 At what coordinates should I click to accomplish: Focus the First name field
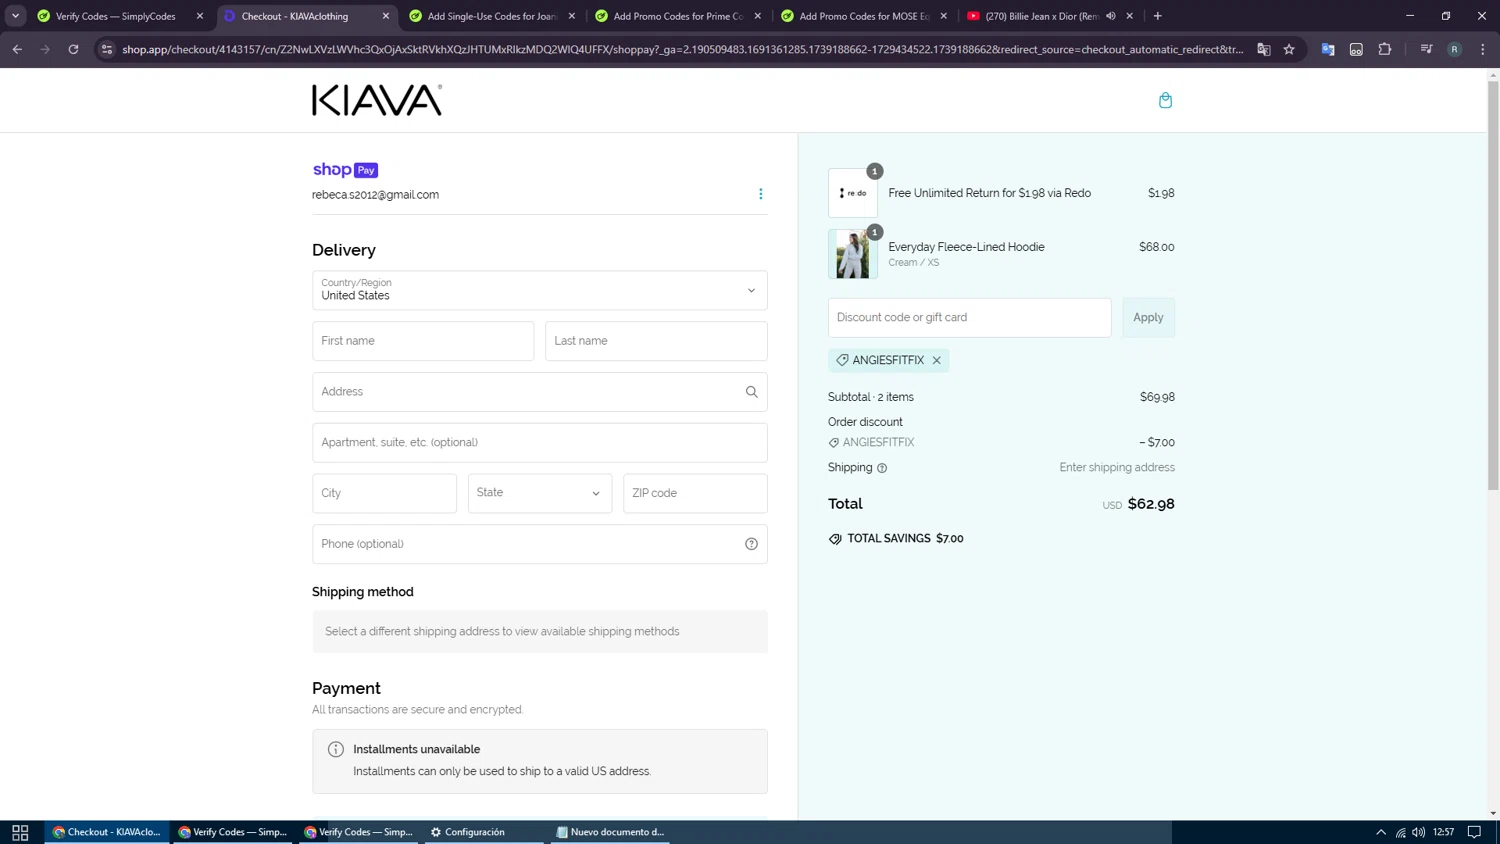(423, 341)
